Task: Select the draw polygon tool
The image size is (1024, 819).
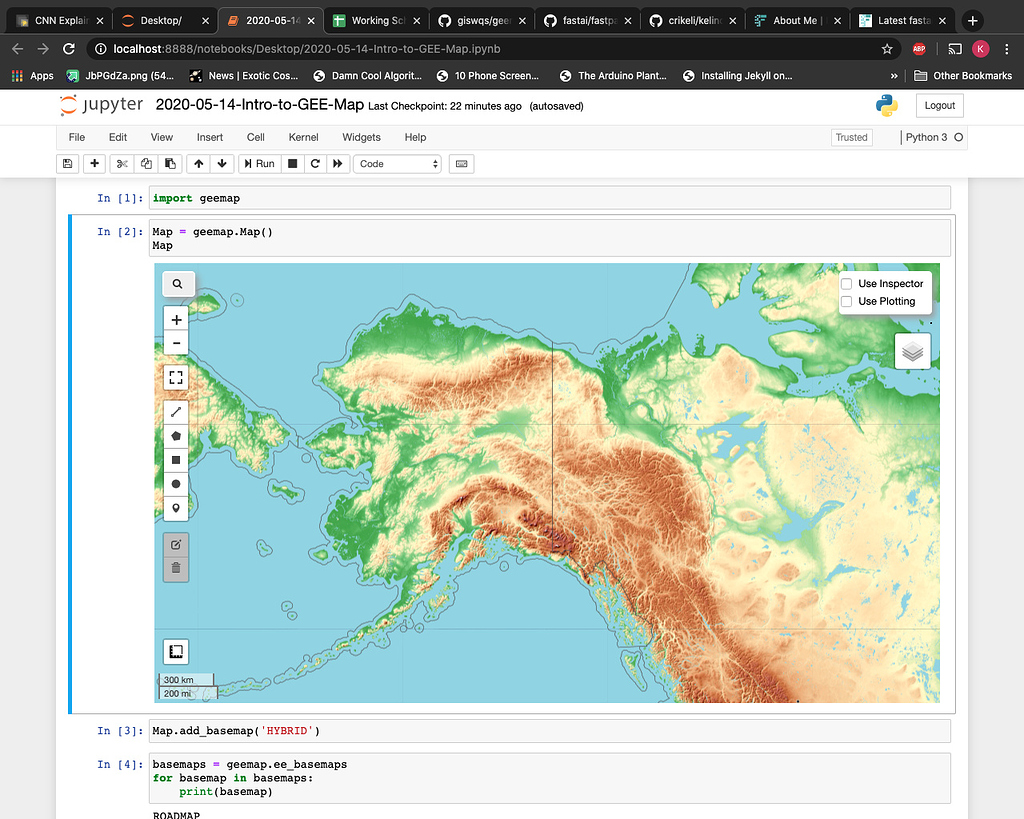Action: 176,435
